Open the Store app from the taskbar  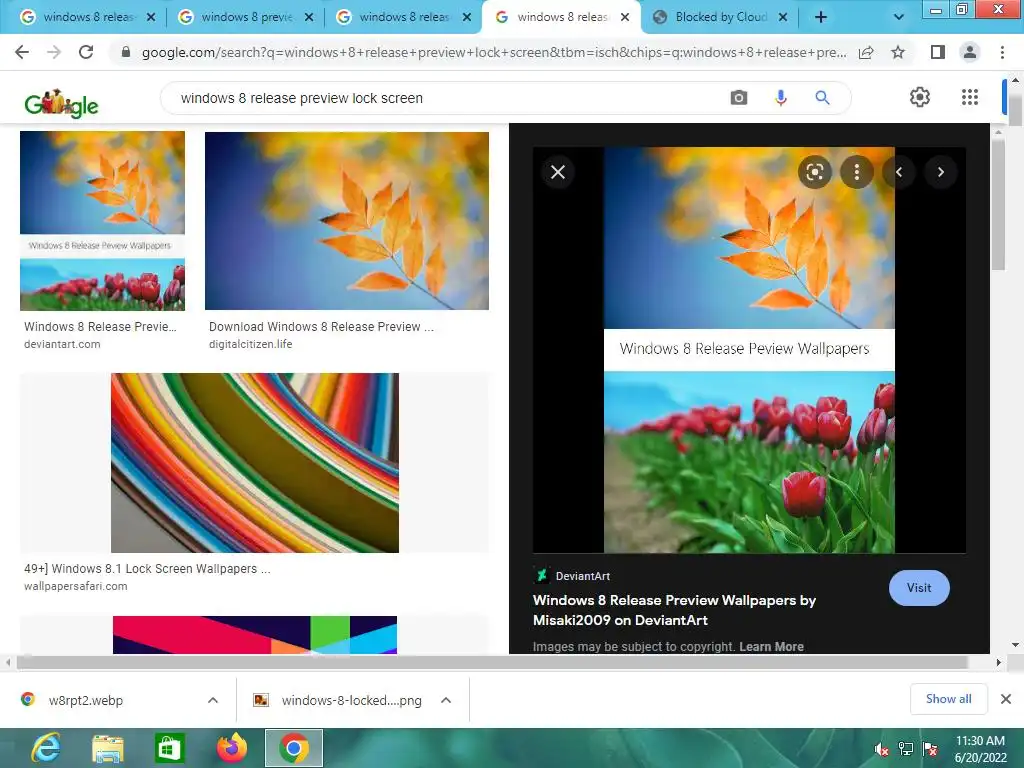pyautogui.click(x=170, y=748)
